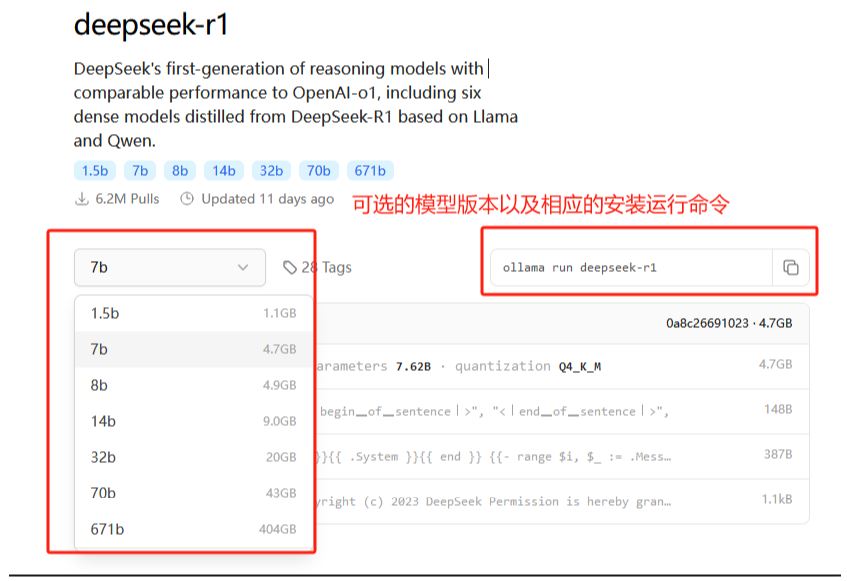Click the Updated 11 days ago text
The image size is (847, 581).
[x=267, y=199]
